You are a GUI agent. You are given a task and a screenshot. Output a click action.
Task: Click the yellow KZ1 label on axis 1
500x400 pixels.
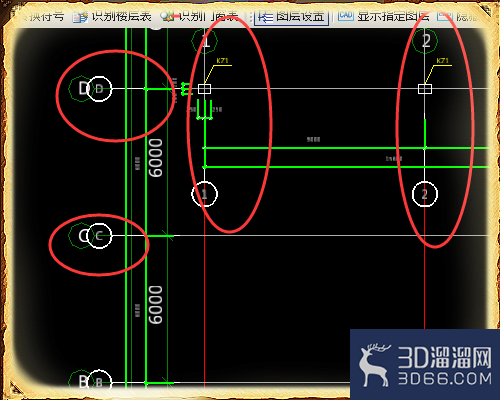tap(222, 61)
